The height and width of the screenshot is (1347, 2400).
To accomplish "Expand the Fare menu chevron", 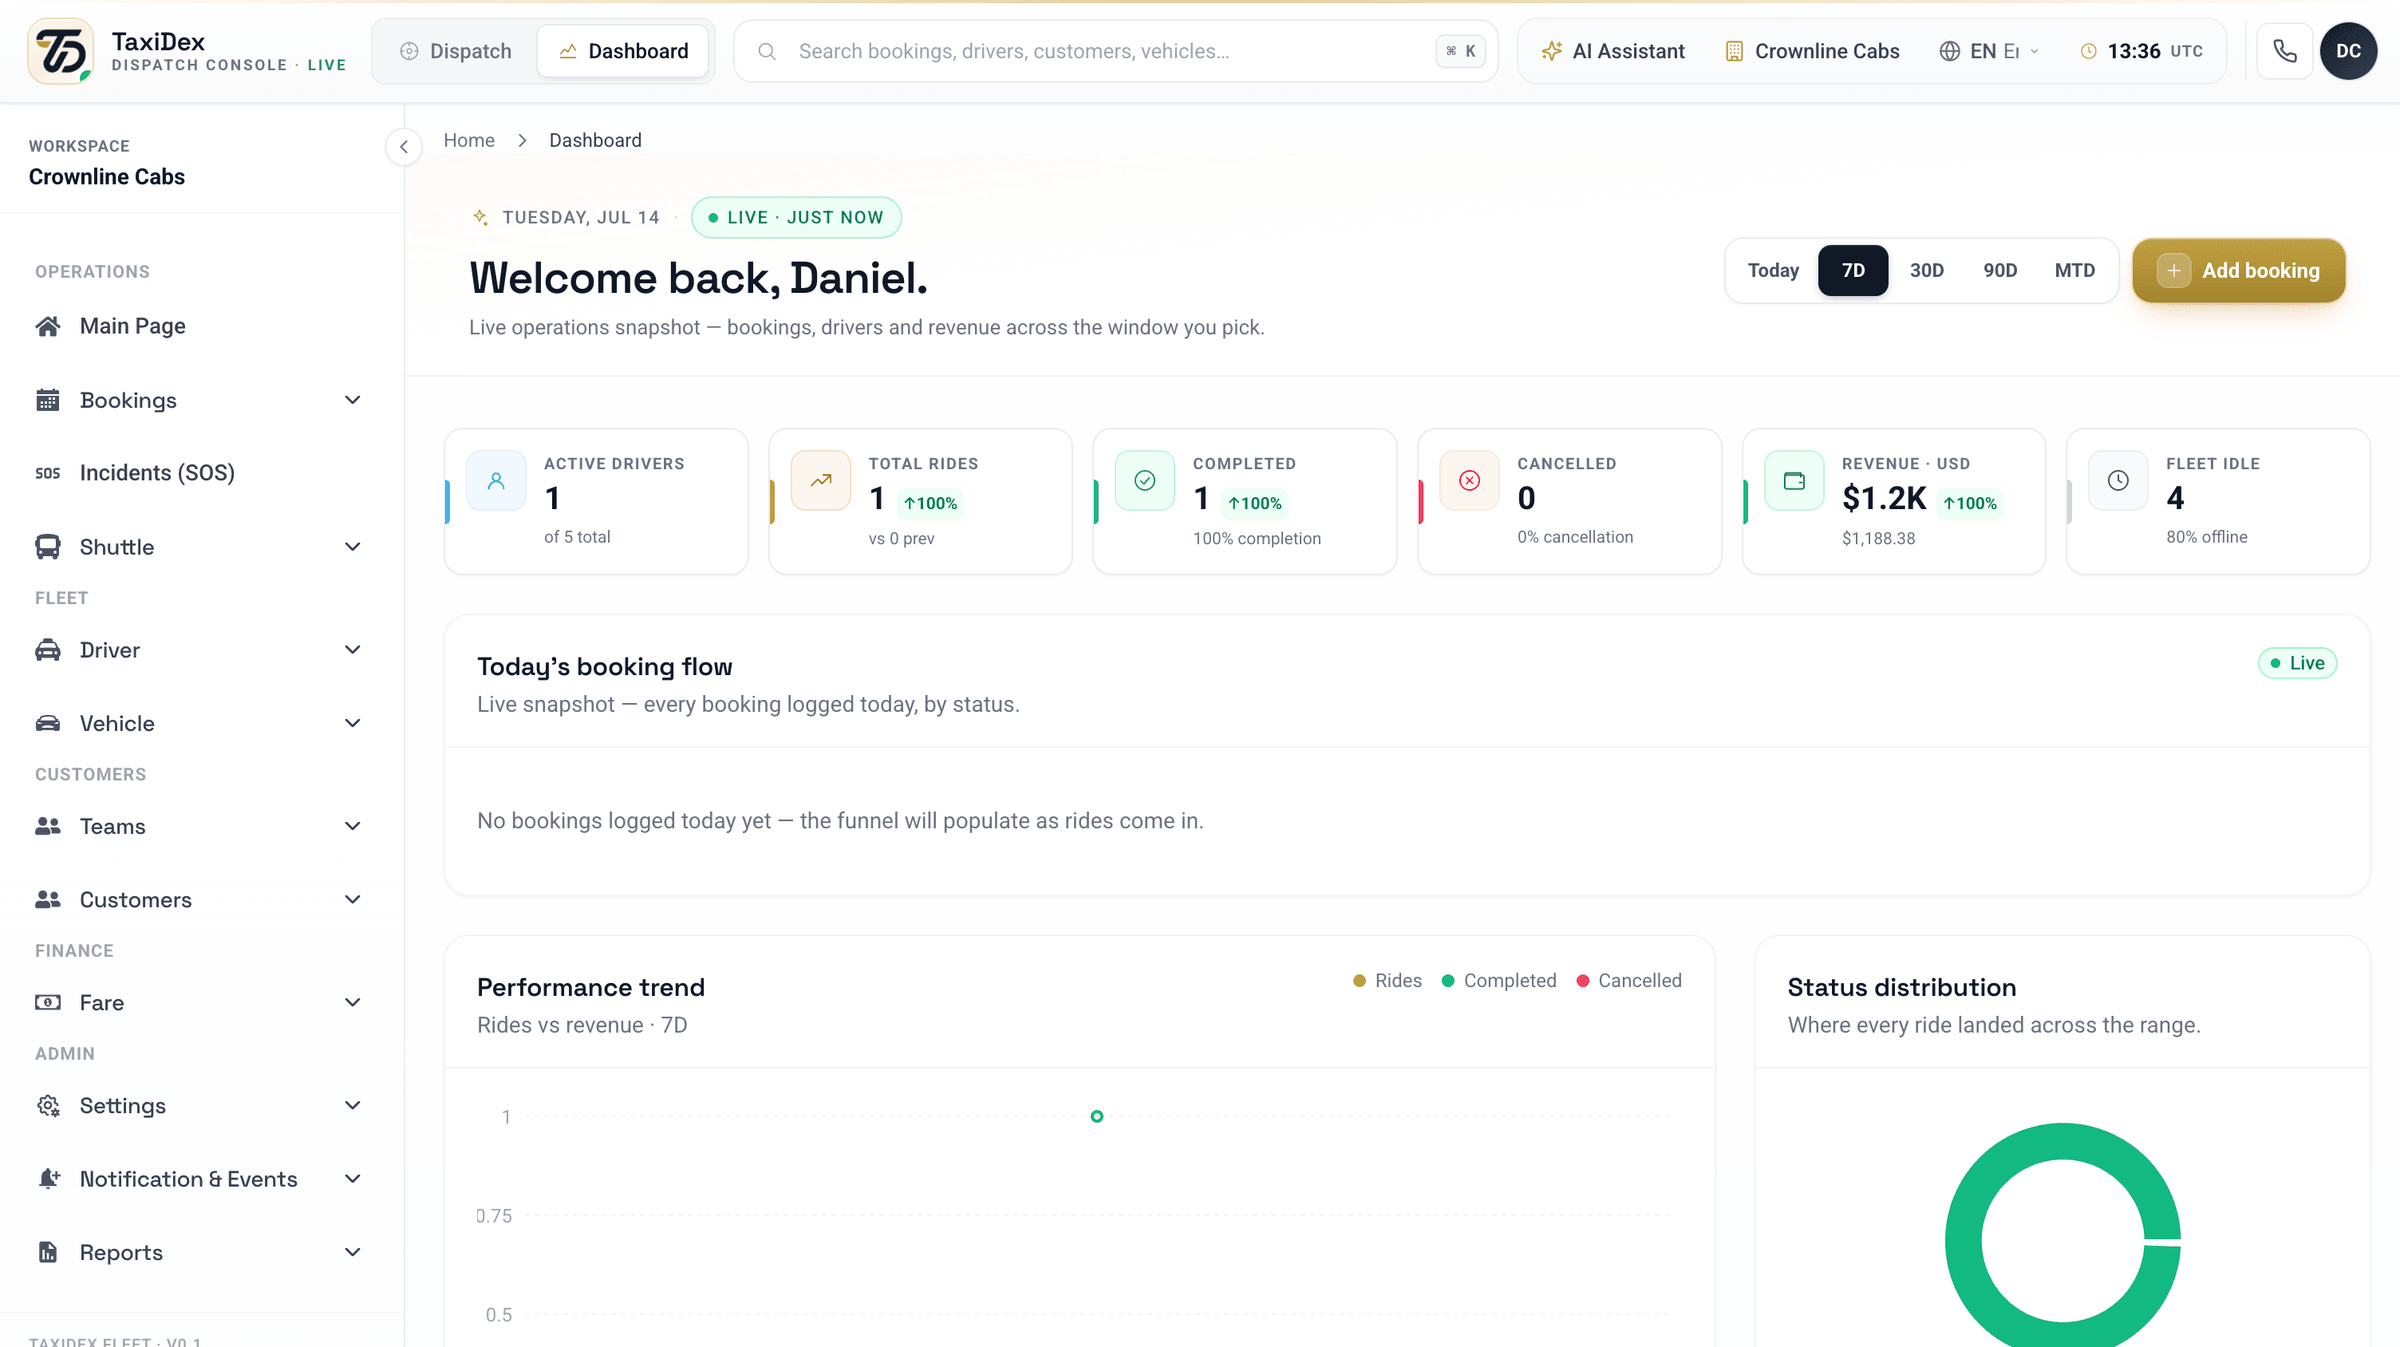I will pyautogui.click(x=352, y=1002).
